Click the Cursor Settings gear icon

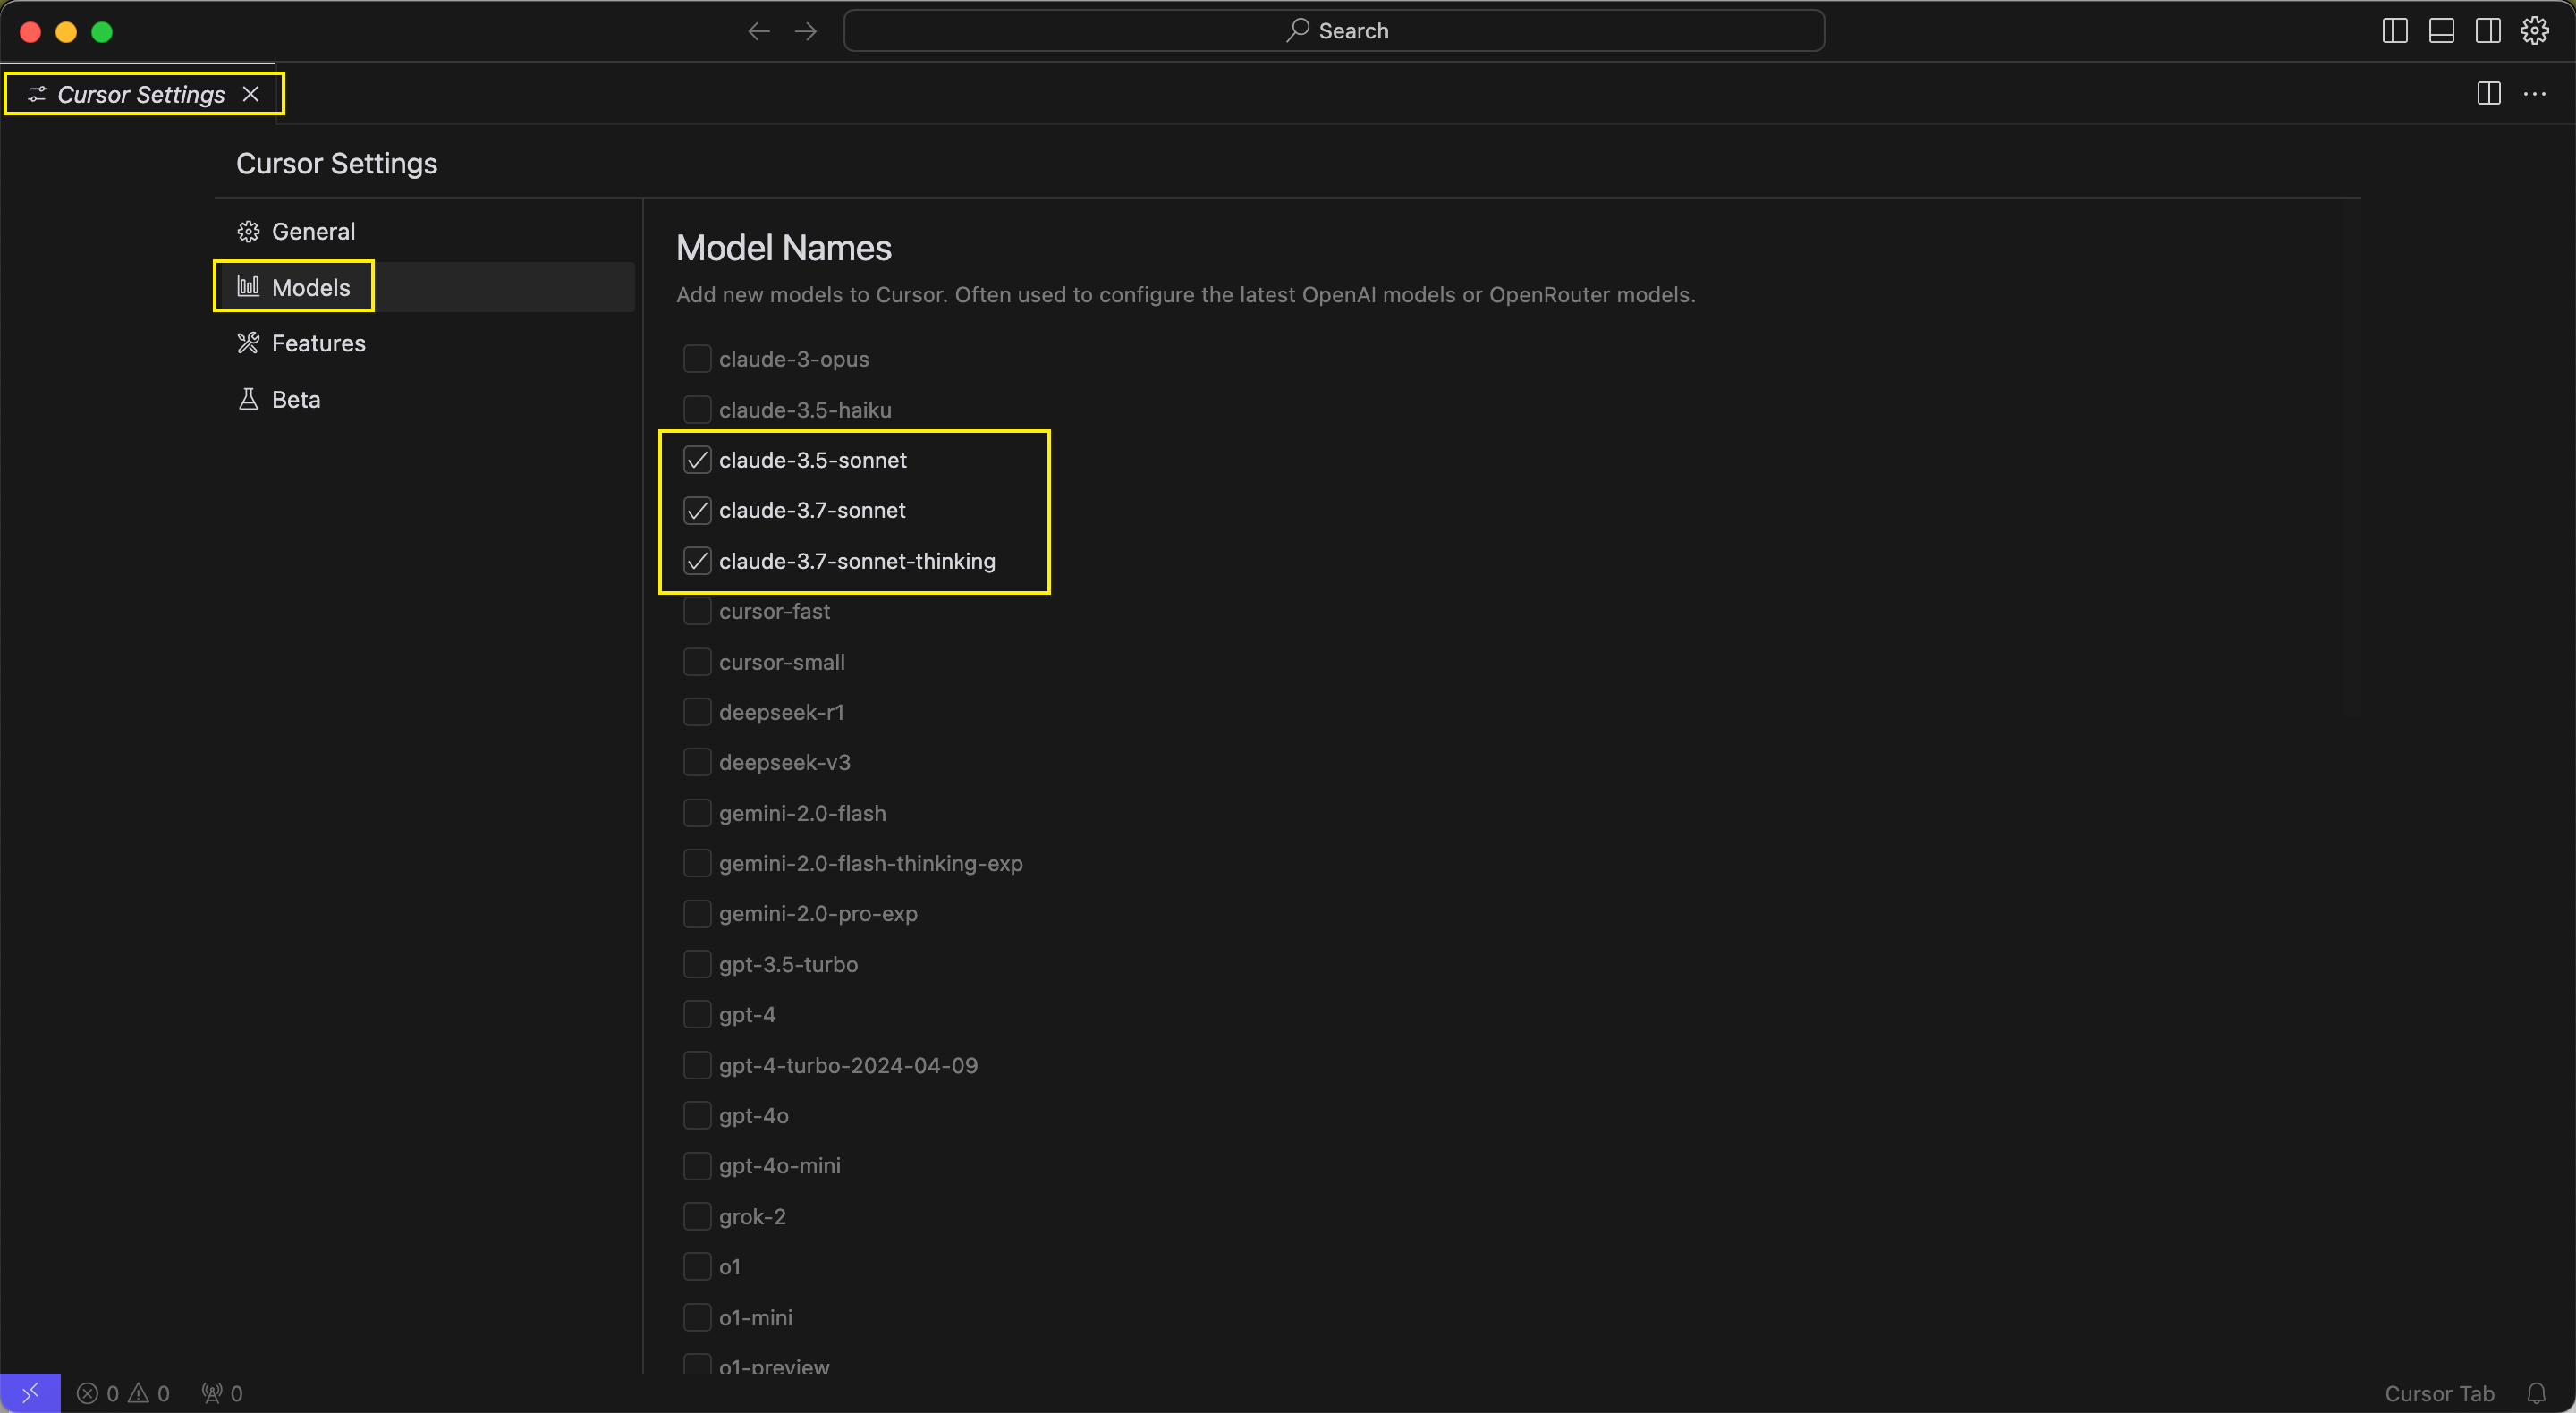tap(2536, 30)
